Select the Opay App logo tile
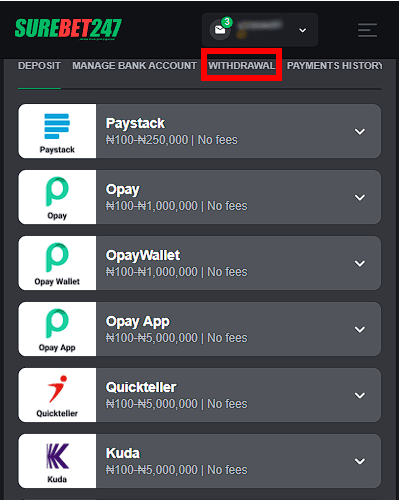 57,329
